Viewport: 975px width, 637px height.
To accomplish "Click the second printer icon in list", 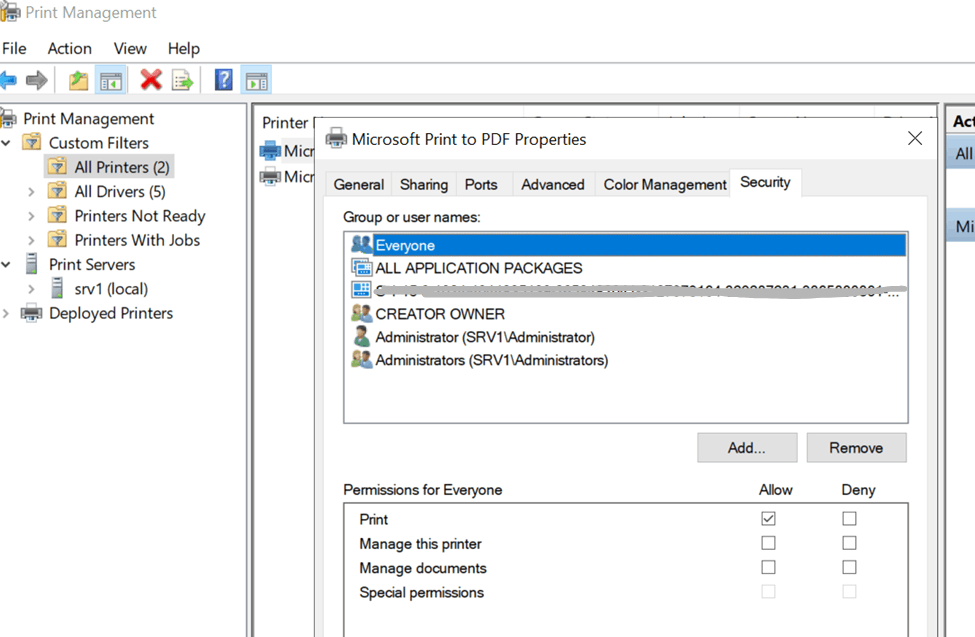I will click(270, 177).
